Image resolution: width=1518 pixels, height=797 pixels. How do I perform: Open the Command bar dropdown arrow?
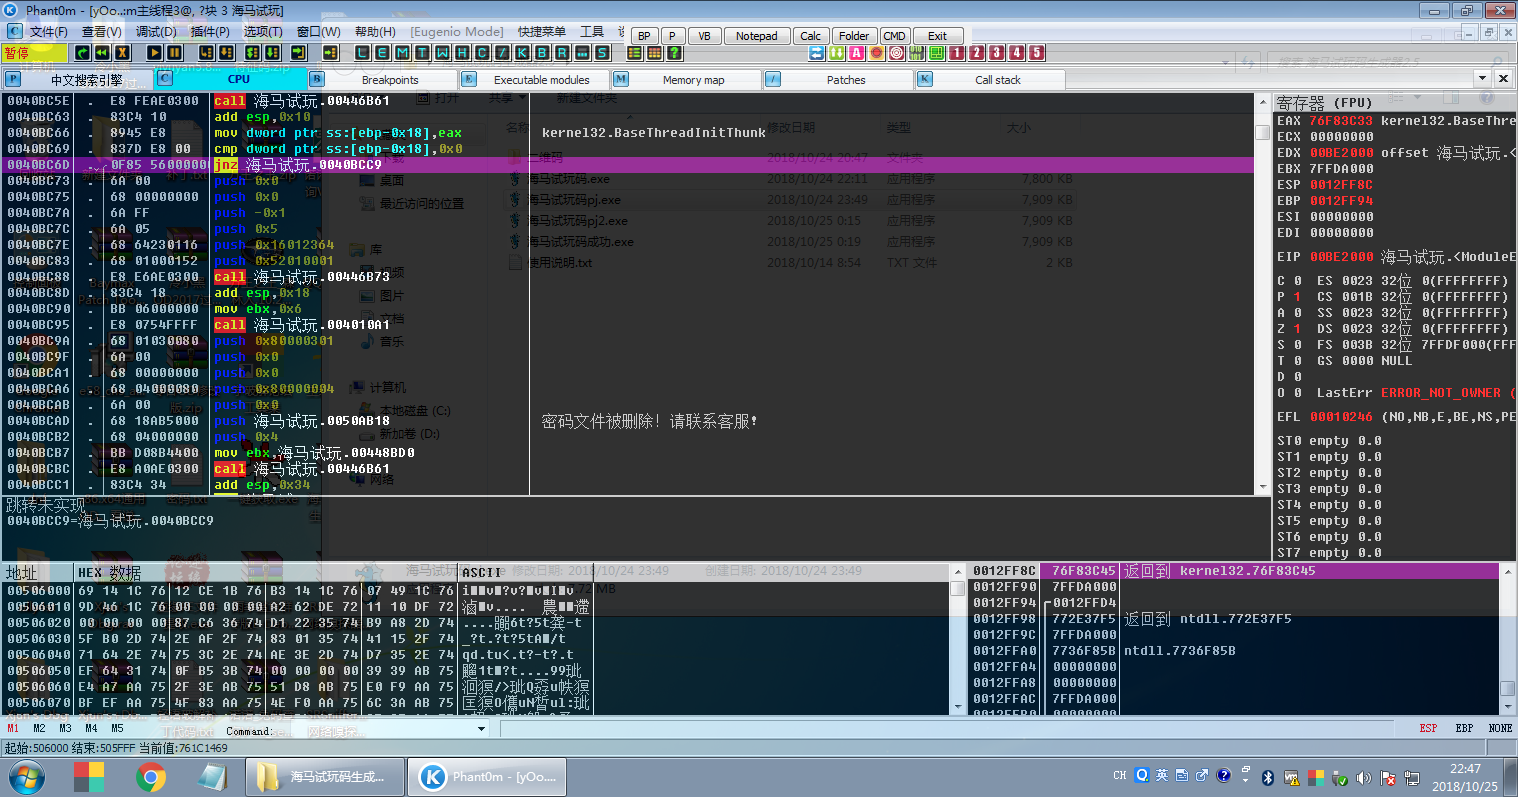(481, 729)
